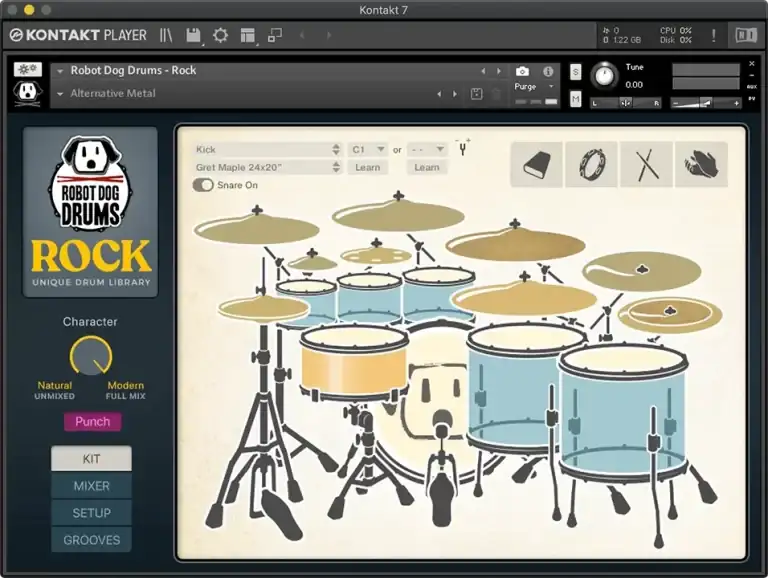Select the hand claps icon

(701, 164)
